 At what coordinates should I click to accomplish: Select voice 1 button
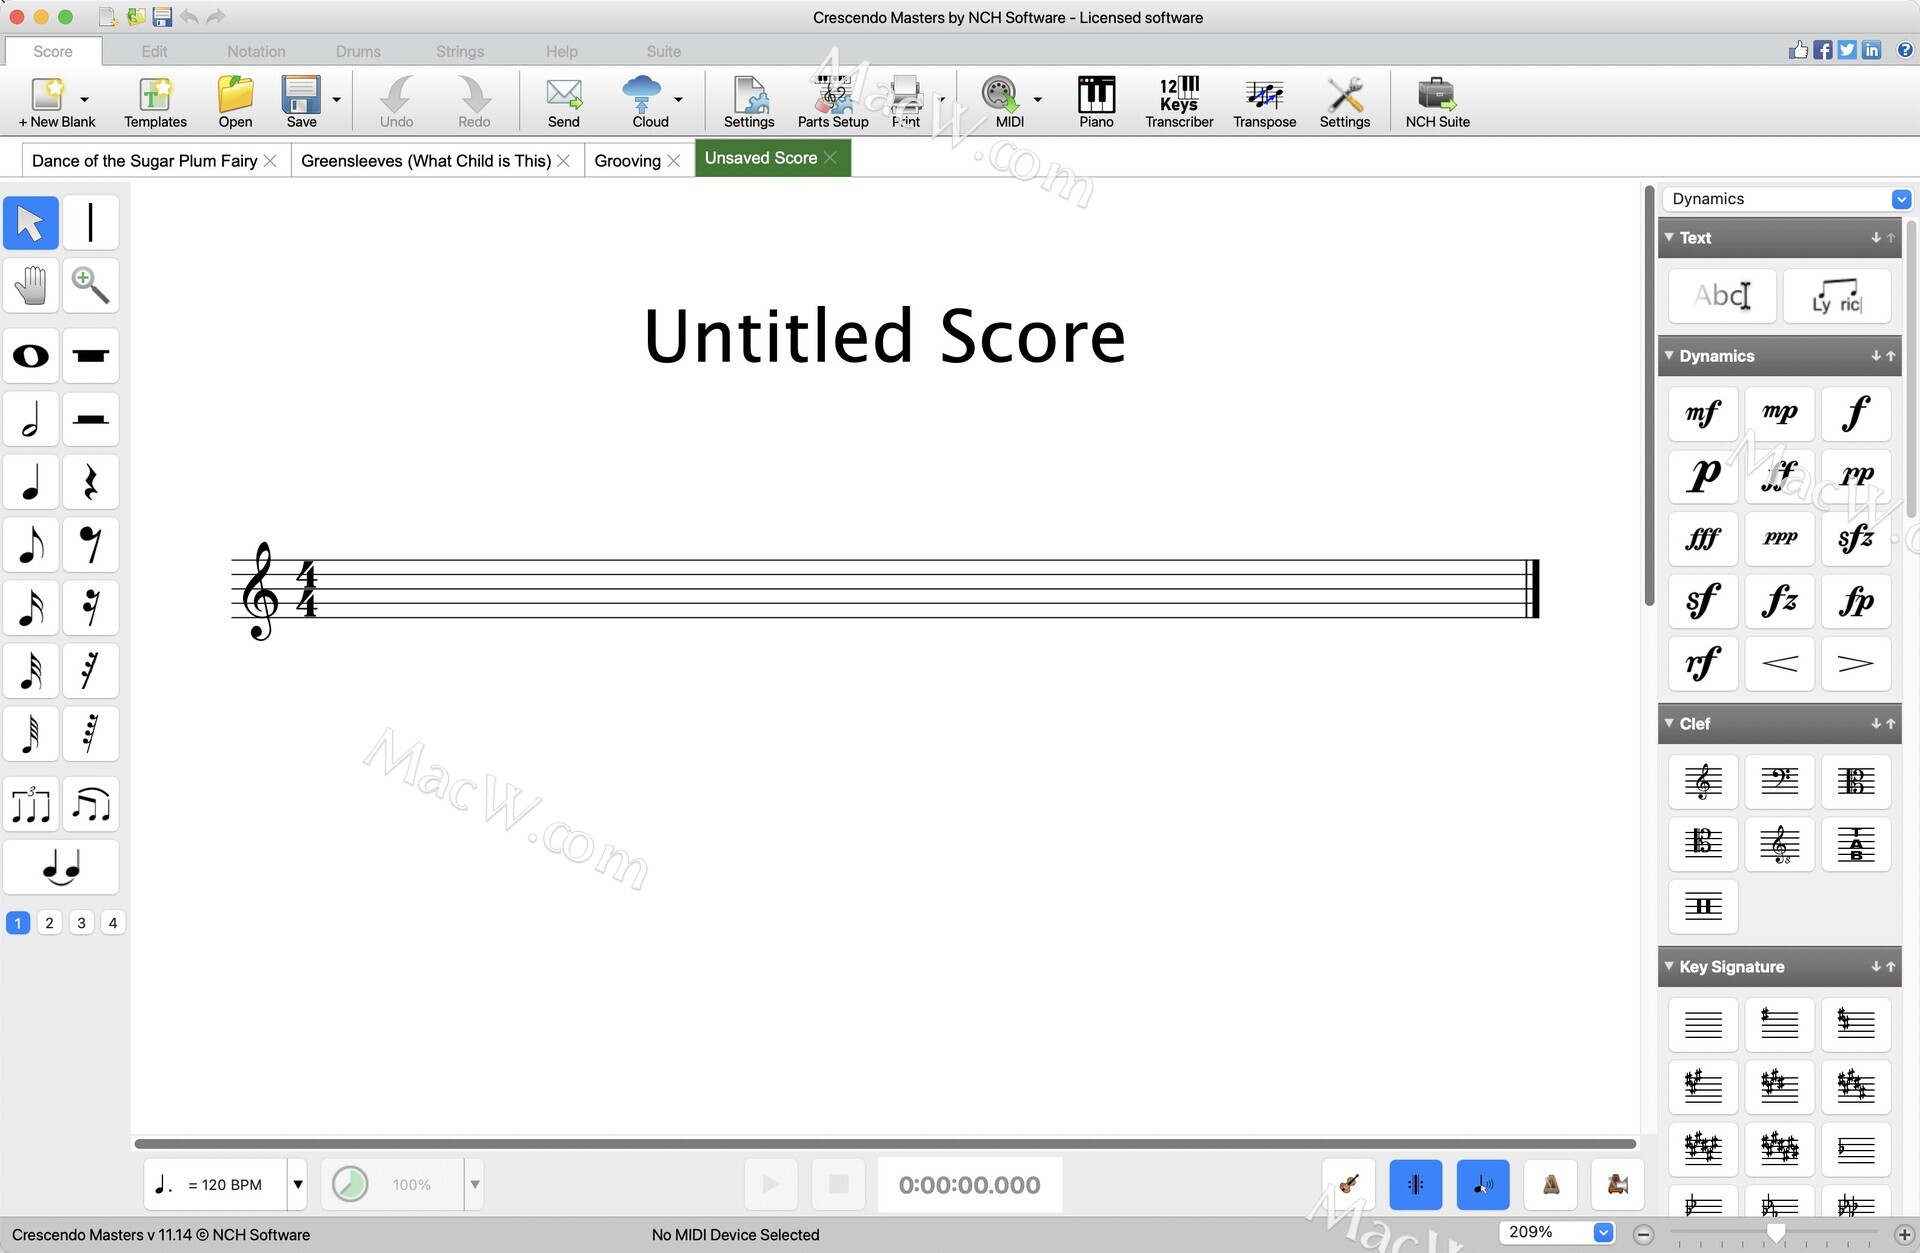tap(18, 923)
